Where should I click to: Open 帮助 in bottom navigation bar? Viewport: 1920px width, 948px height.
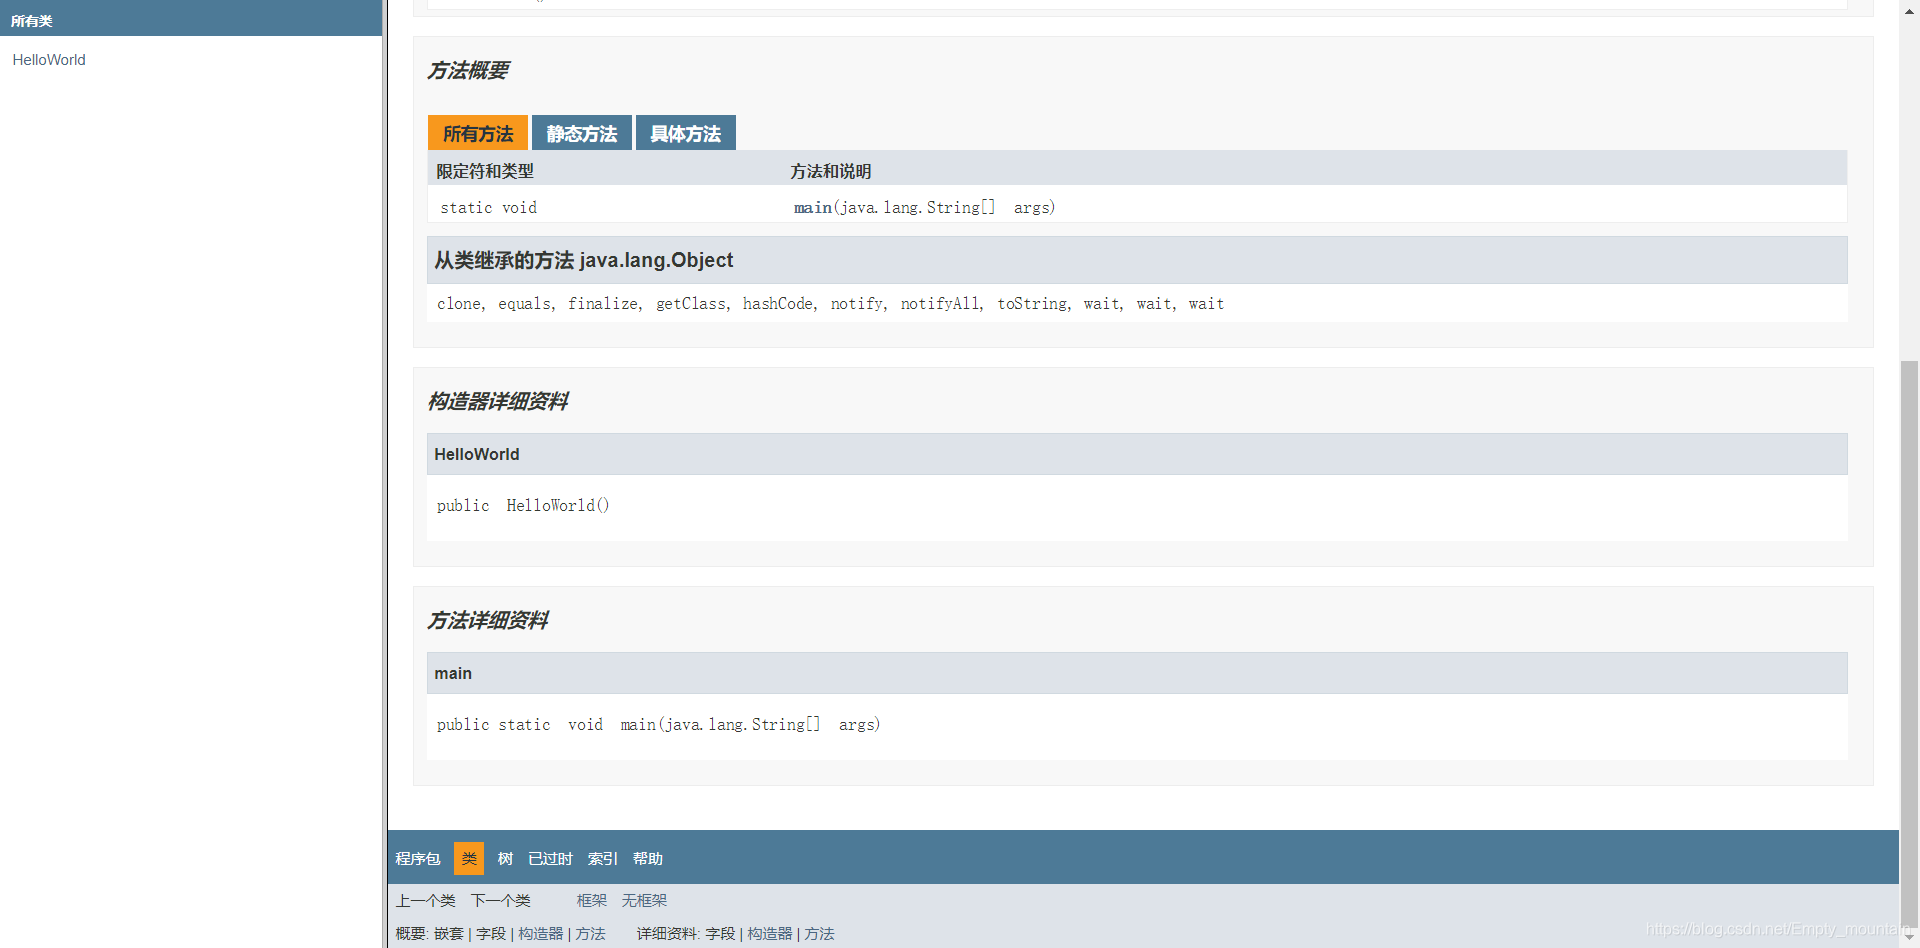pos(648,859)
